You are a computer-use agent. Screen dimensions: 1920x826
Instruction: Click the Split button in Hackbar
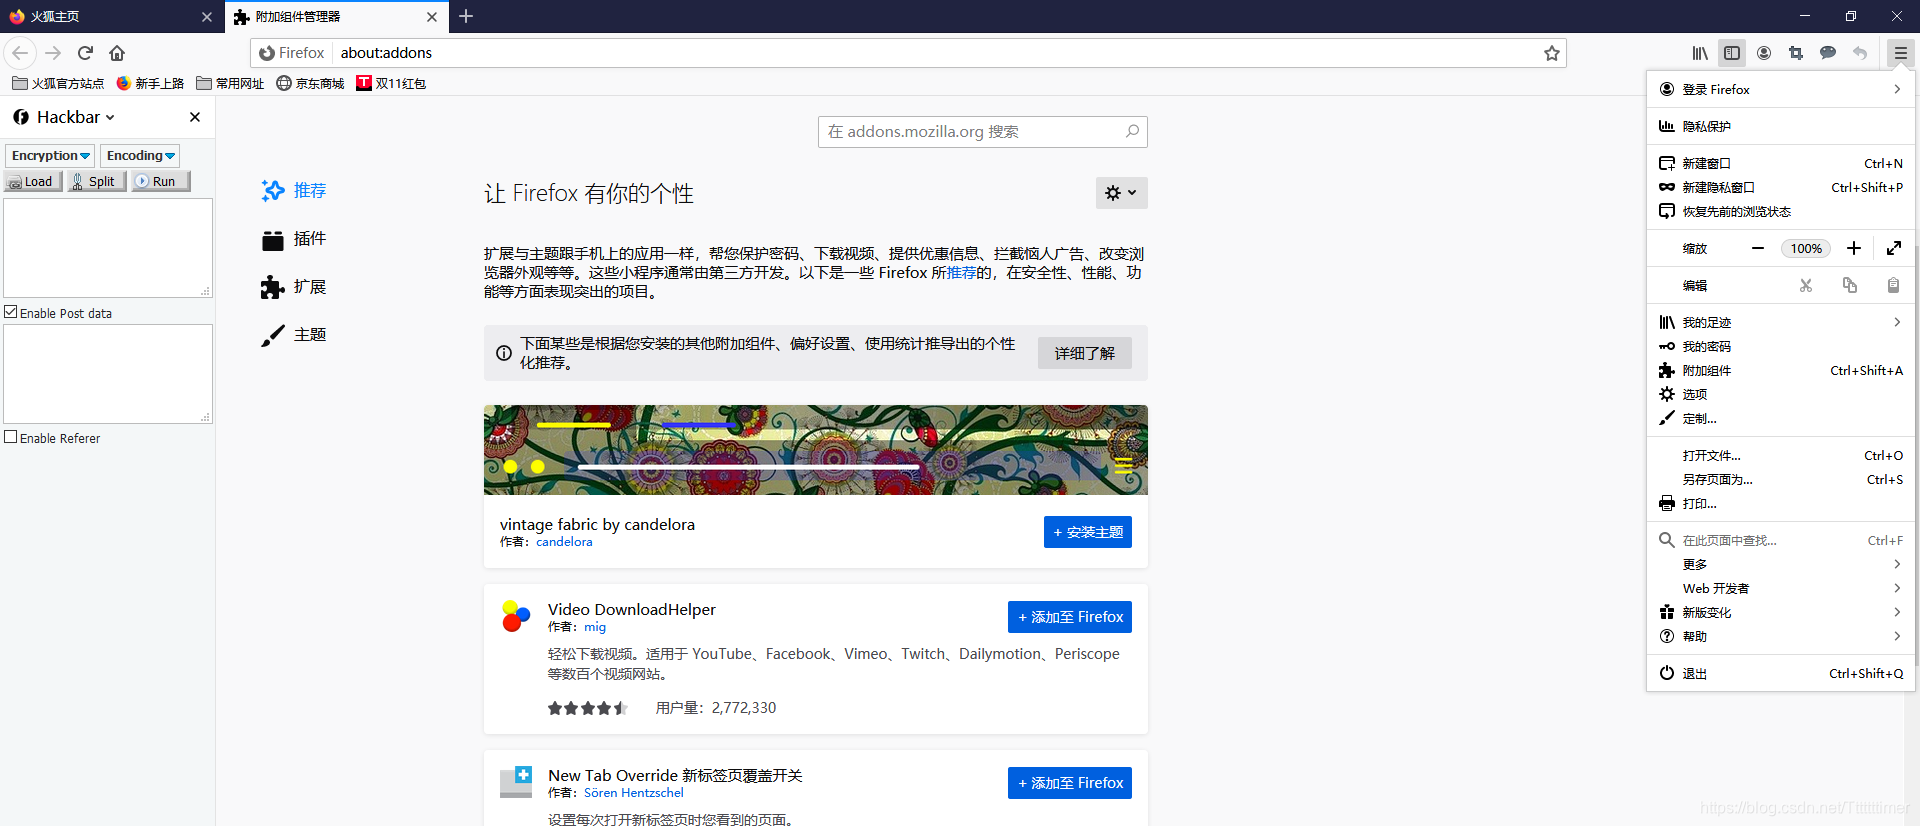pos(96,181)
